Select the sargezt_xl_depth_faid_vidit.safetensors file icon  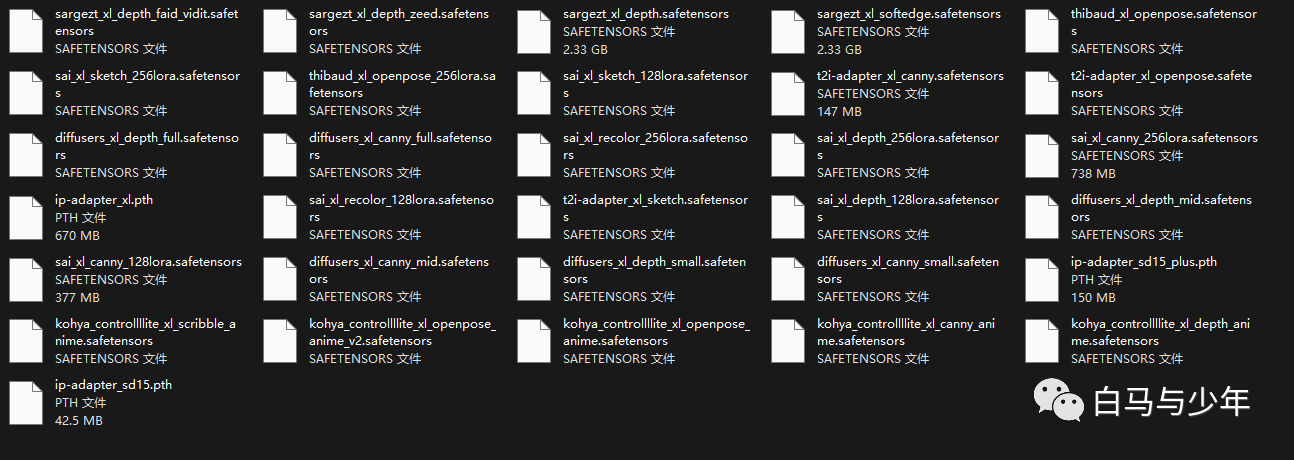click(26, 31)
